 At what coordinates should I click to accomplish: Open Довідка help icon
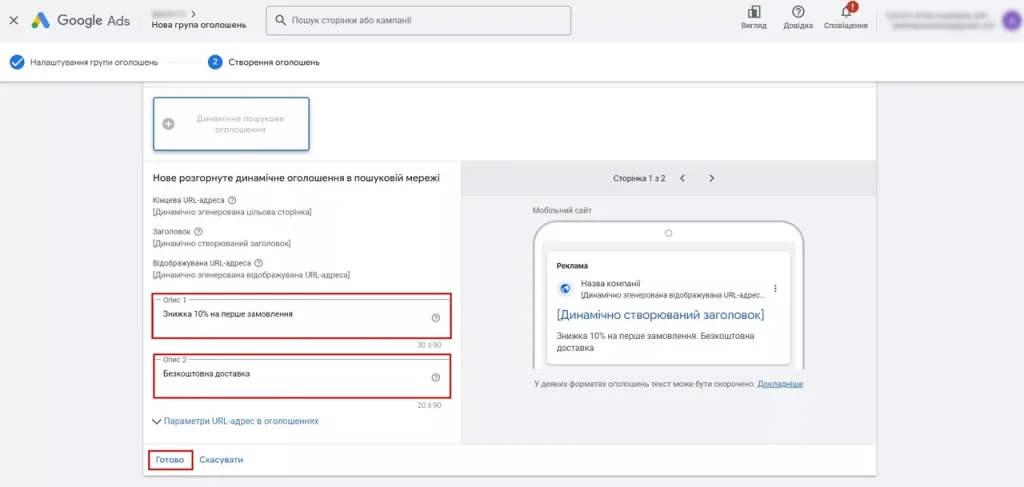coord(798,18)
